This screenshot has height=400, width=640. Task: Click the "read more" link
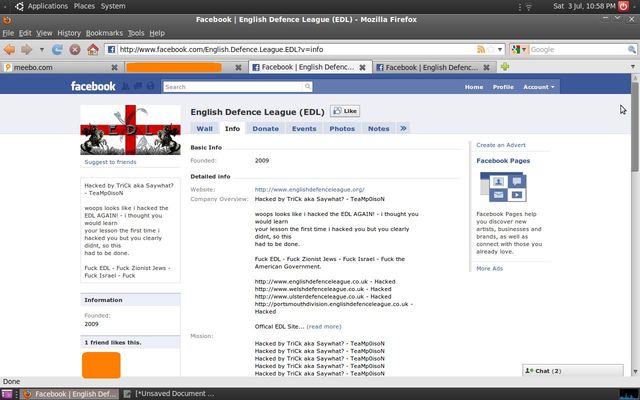click(x=323, y=326)
